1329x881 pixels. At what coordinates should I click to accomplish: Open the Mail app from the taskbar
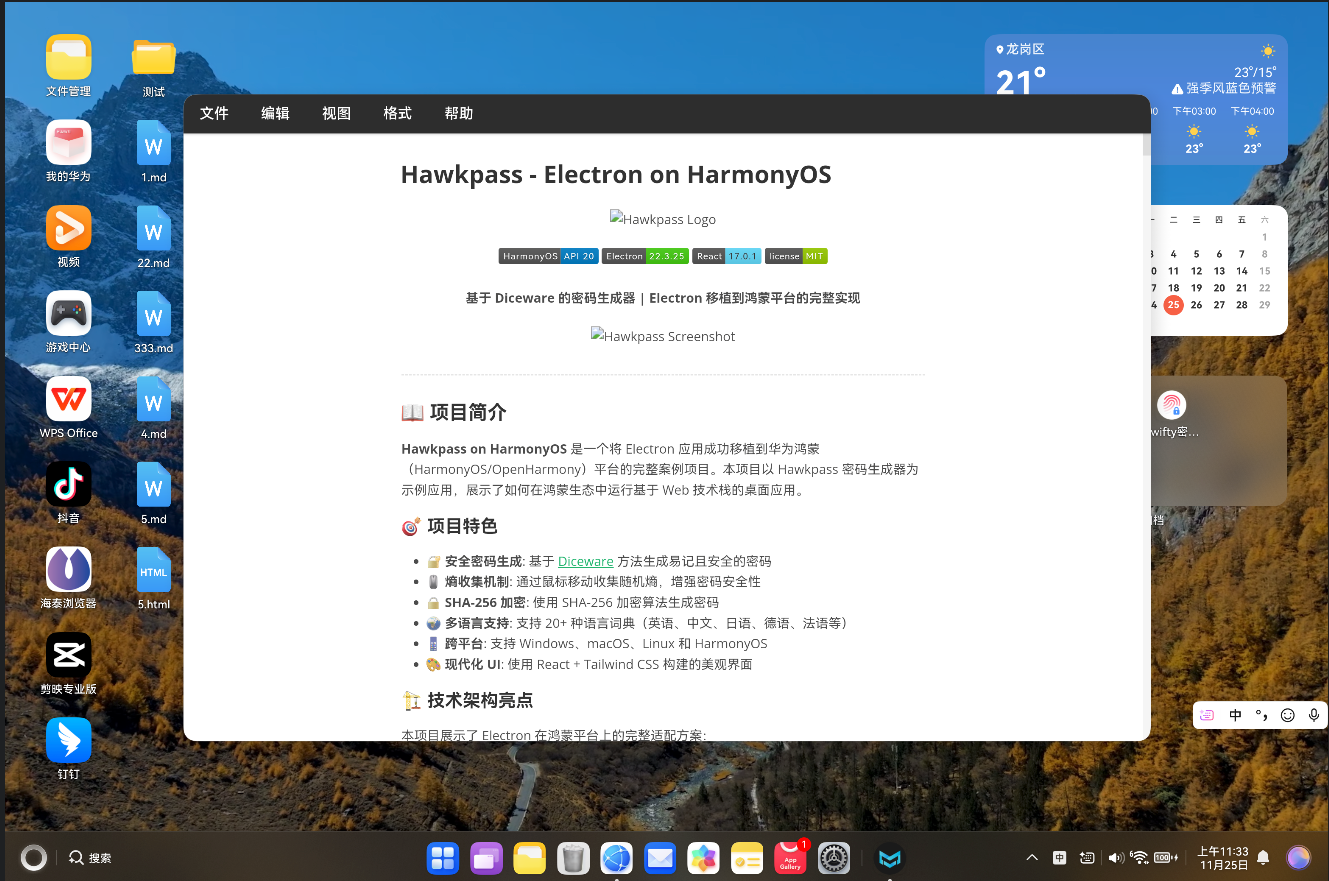[660, 857]
